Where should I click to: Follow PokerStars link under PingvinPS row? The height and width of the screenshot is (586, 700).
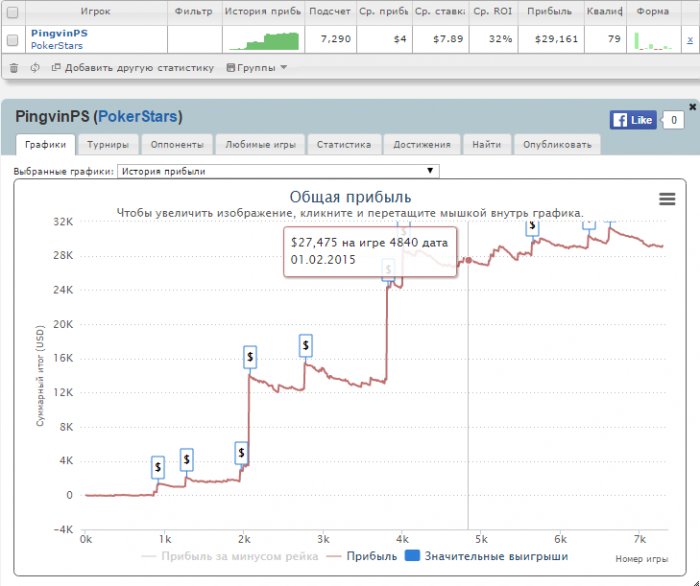coord(57,46)
